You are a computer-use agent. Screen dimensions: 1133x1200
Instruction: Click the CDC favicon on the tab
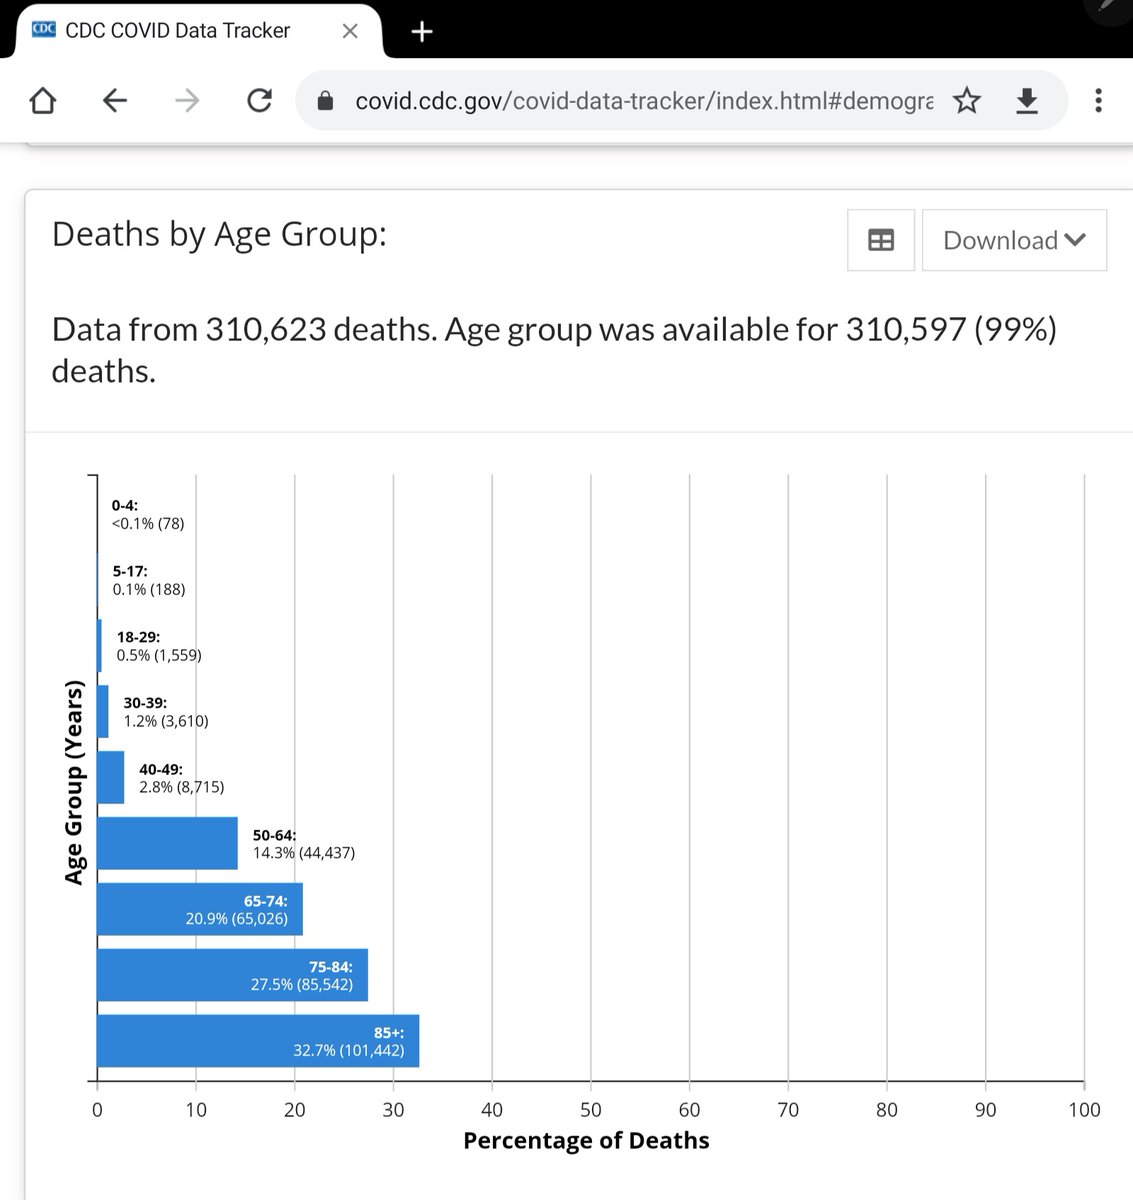[x=44, y=29]
